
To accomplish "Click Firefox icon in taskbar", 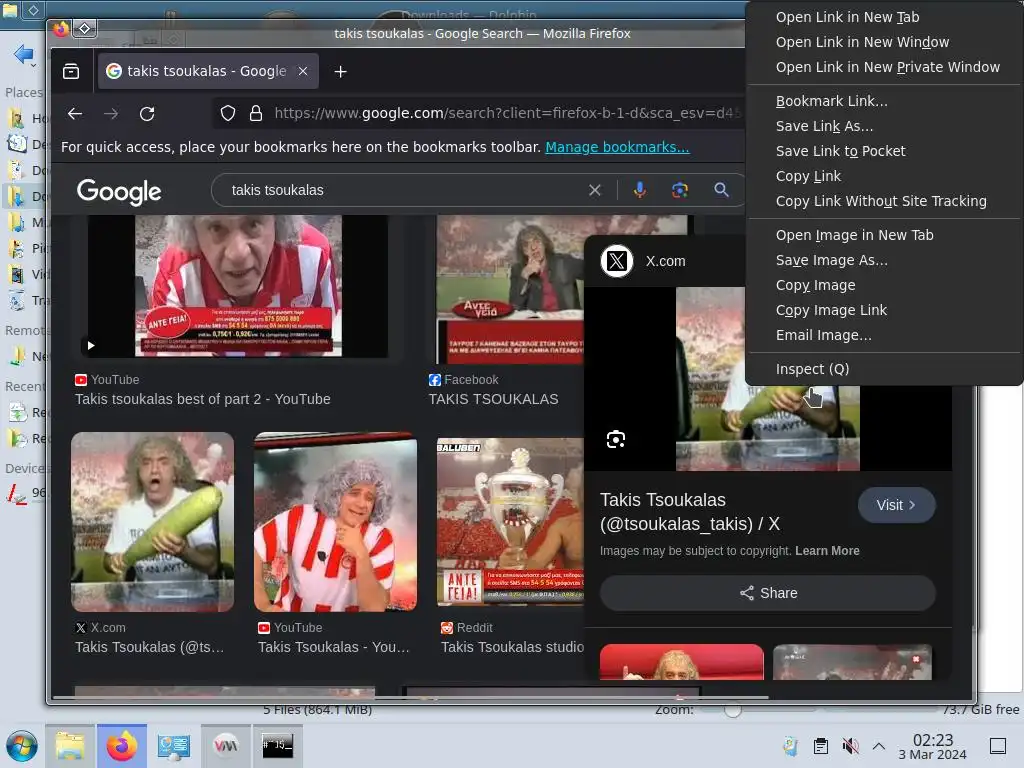I will click(x=121, y=746).
